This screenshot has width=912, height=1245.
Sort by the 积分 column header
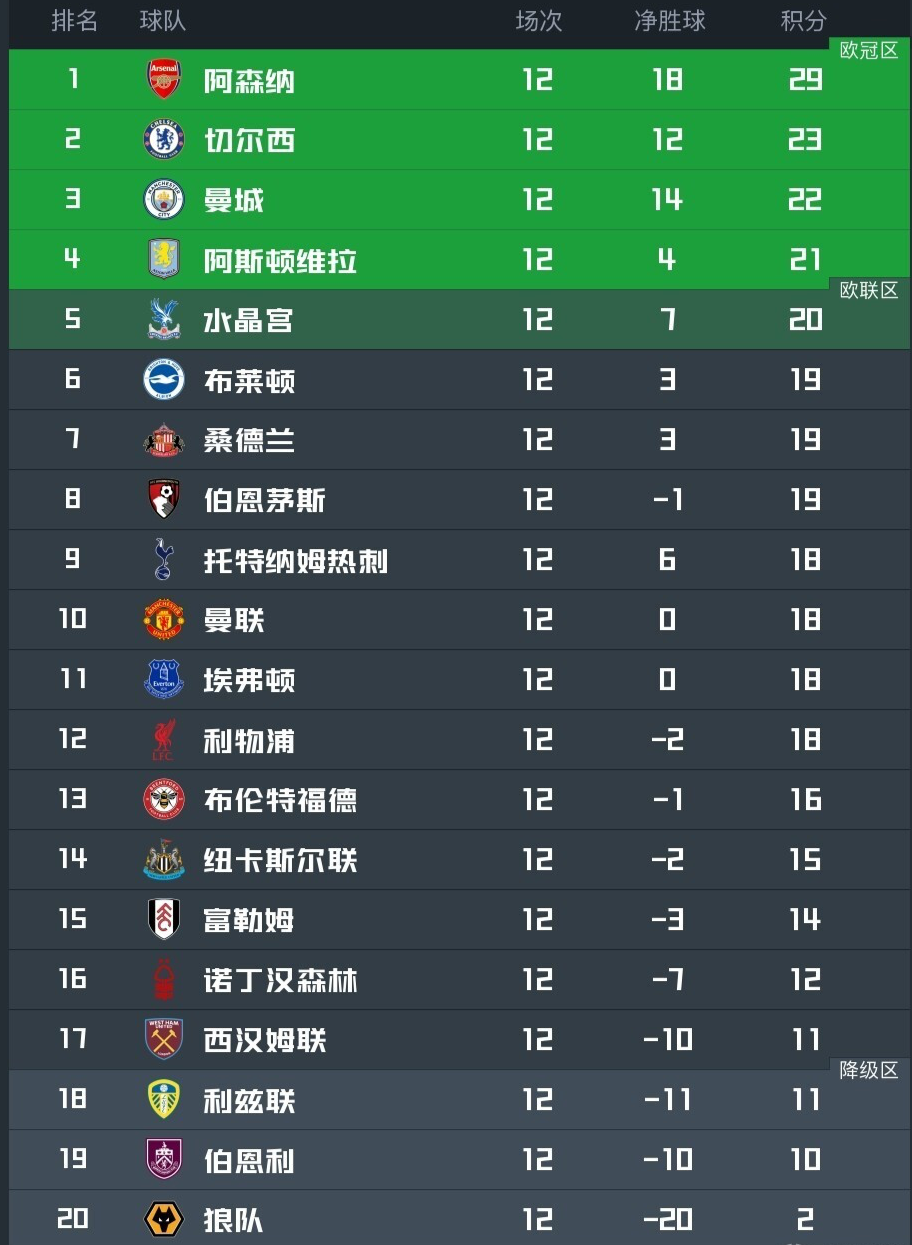click(804, 21)
